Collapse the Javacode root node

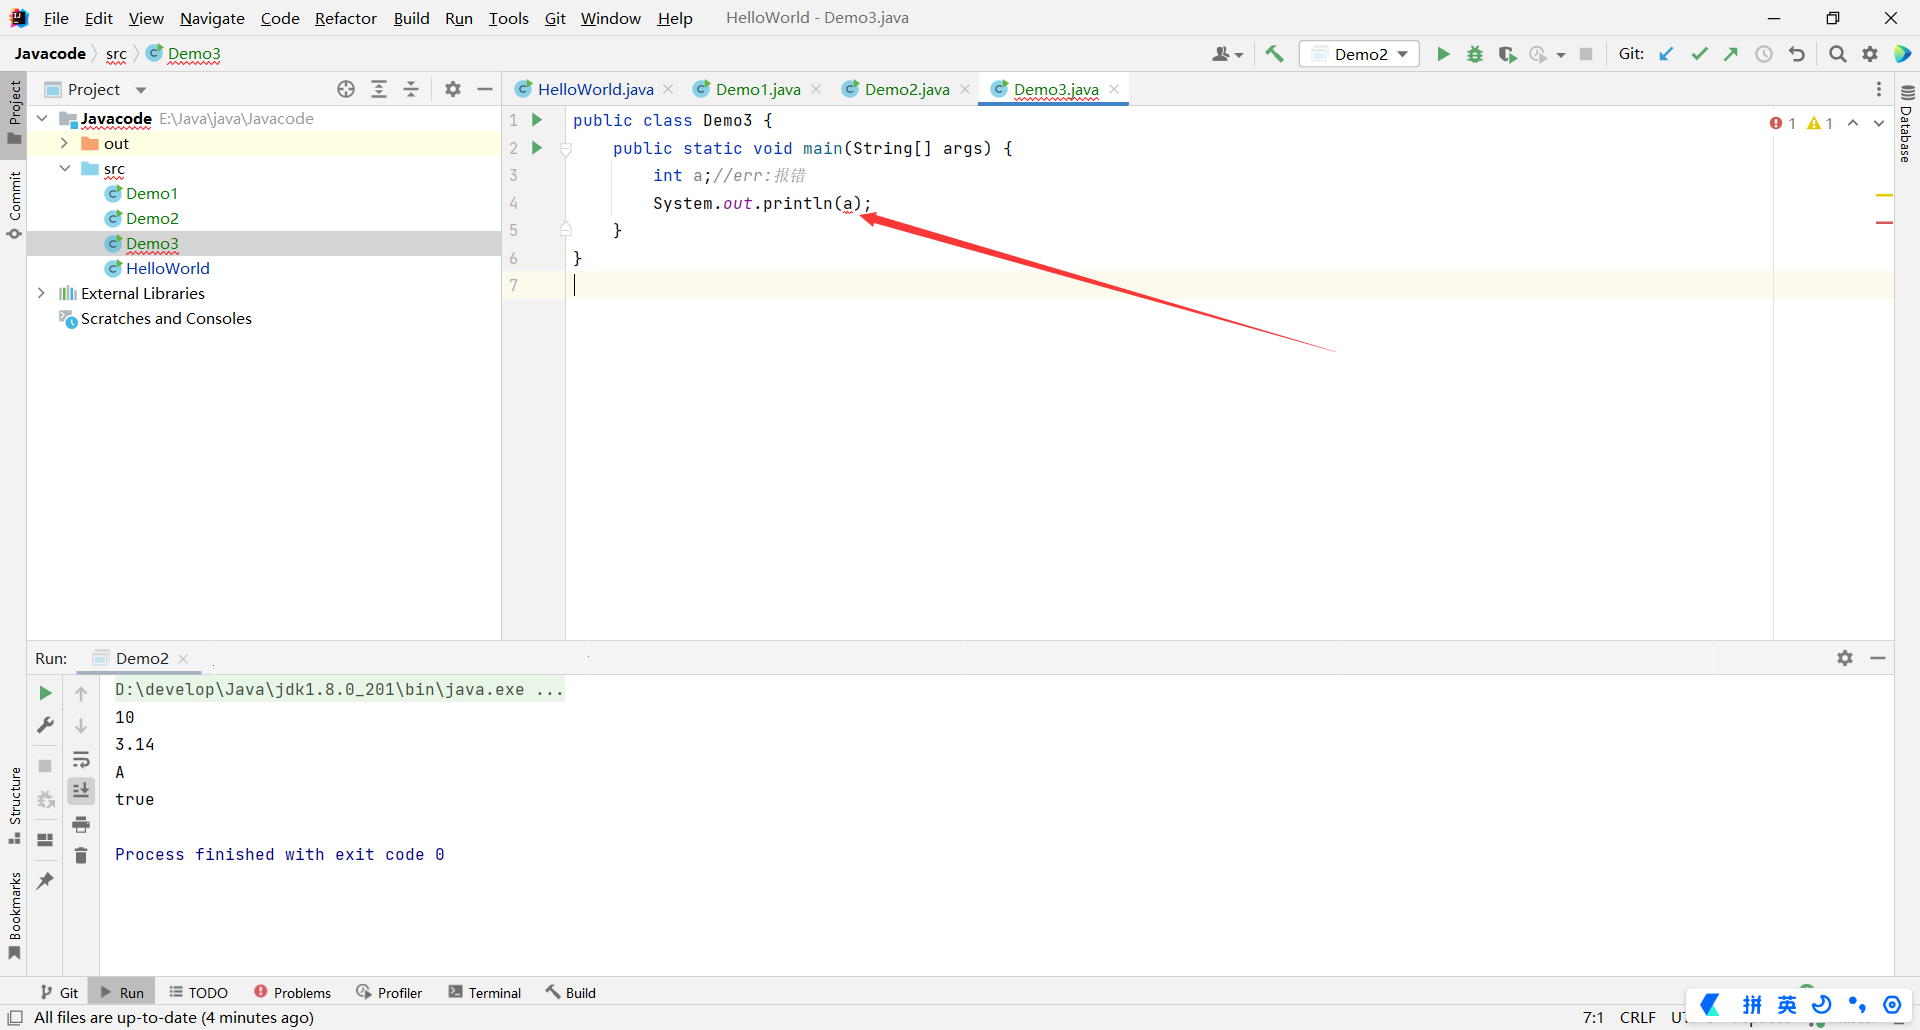pos(42,118)
